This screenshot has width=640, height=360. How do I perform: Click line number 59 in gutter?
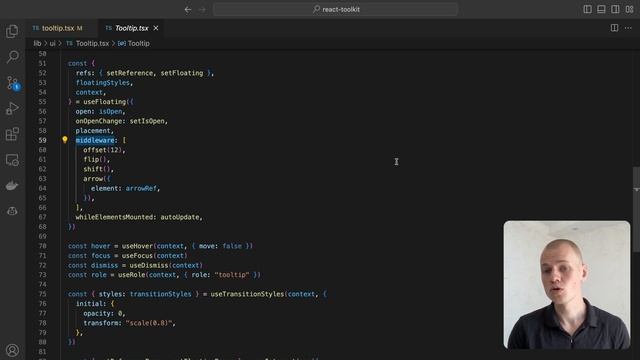pos(42,140)
